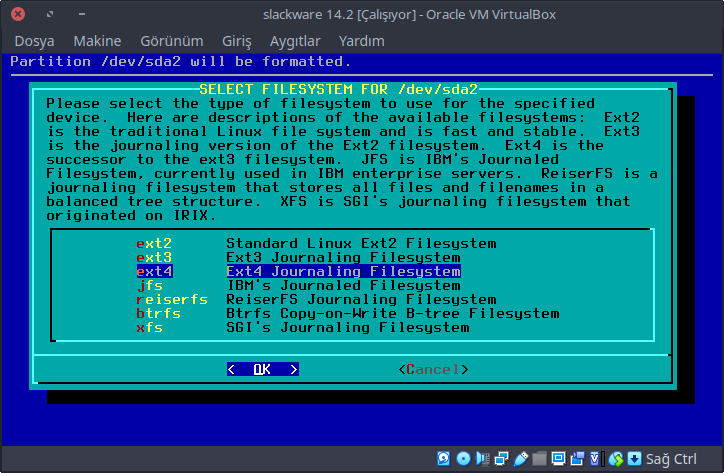Click the restore window button in titlebar
The width and height of the screenshot is (724, 473).
[50, 14]
